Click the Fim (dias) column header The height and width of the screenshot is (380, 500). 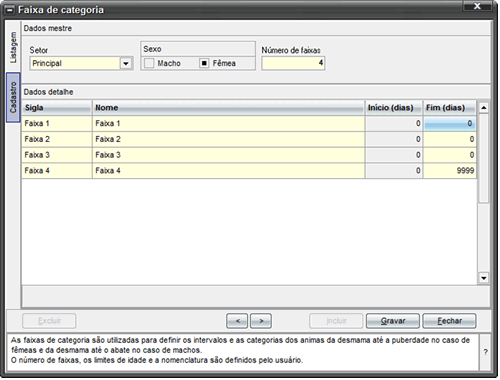coord(450,108)
